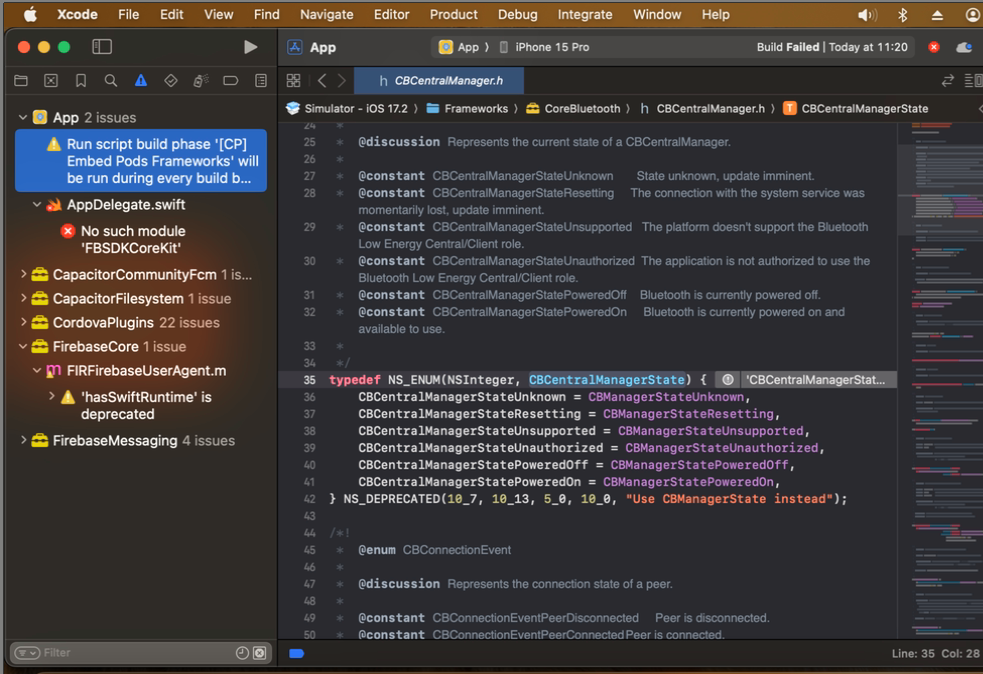The width and height of the screenshot is (983, 674).
Task: Toggle recent-issues clock filter
Action: pos(242,653)
